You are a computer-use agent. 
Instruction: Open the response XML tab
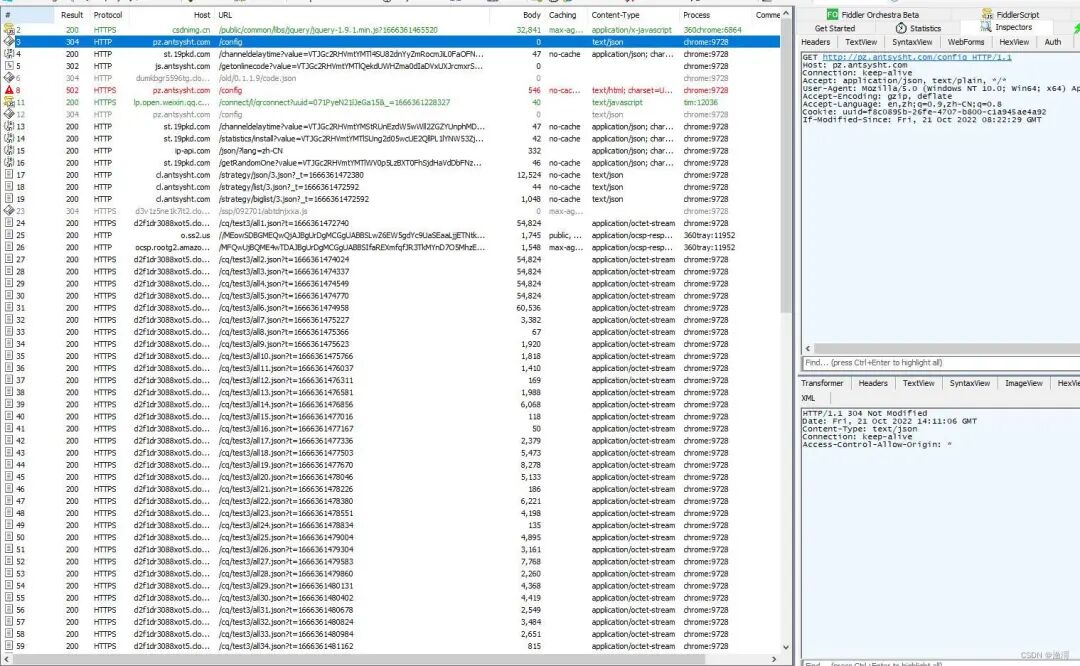pos(808,398)
